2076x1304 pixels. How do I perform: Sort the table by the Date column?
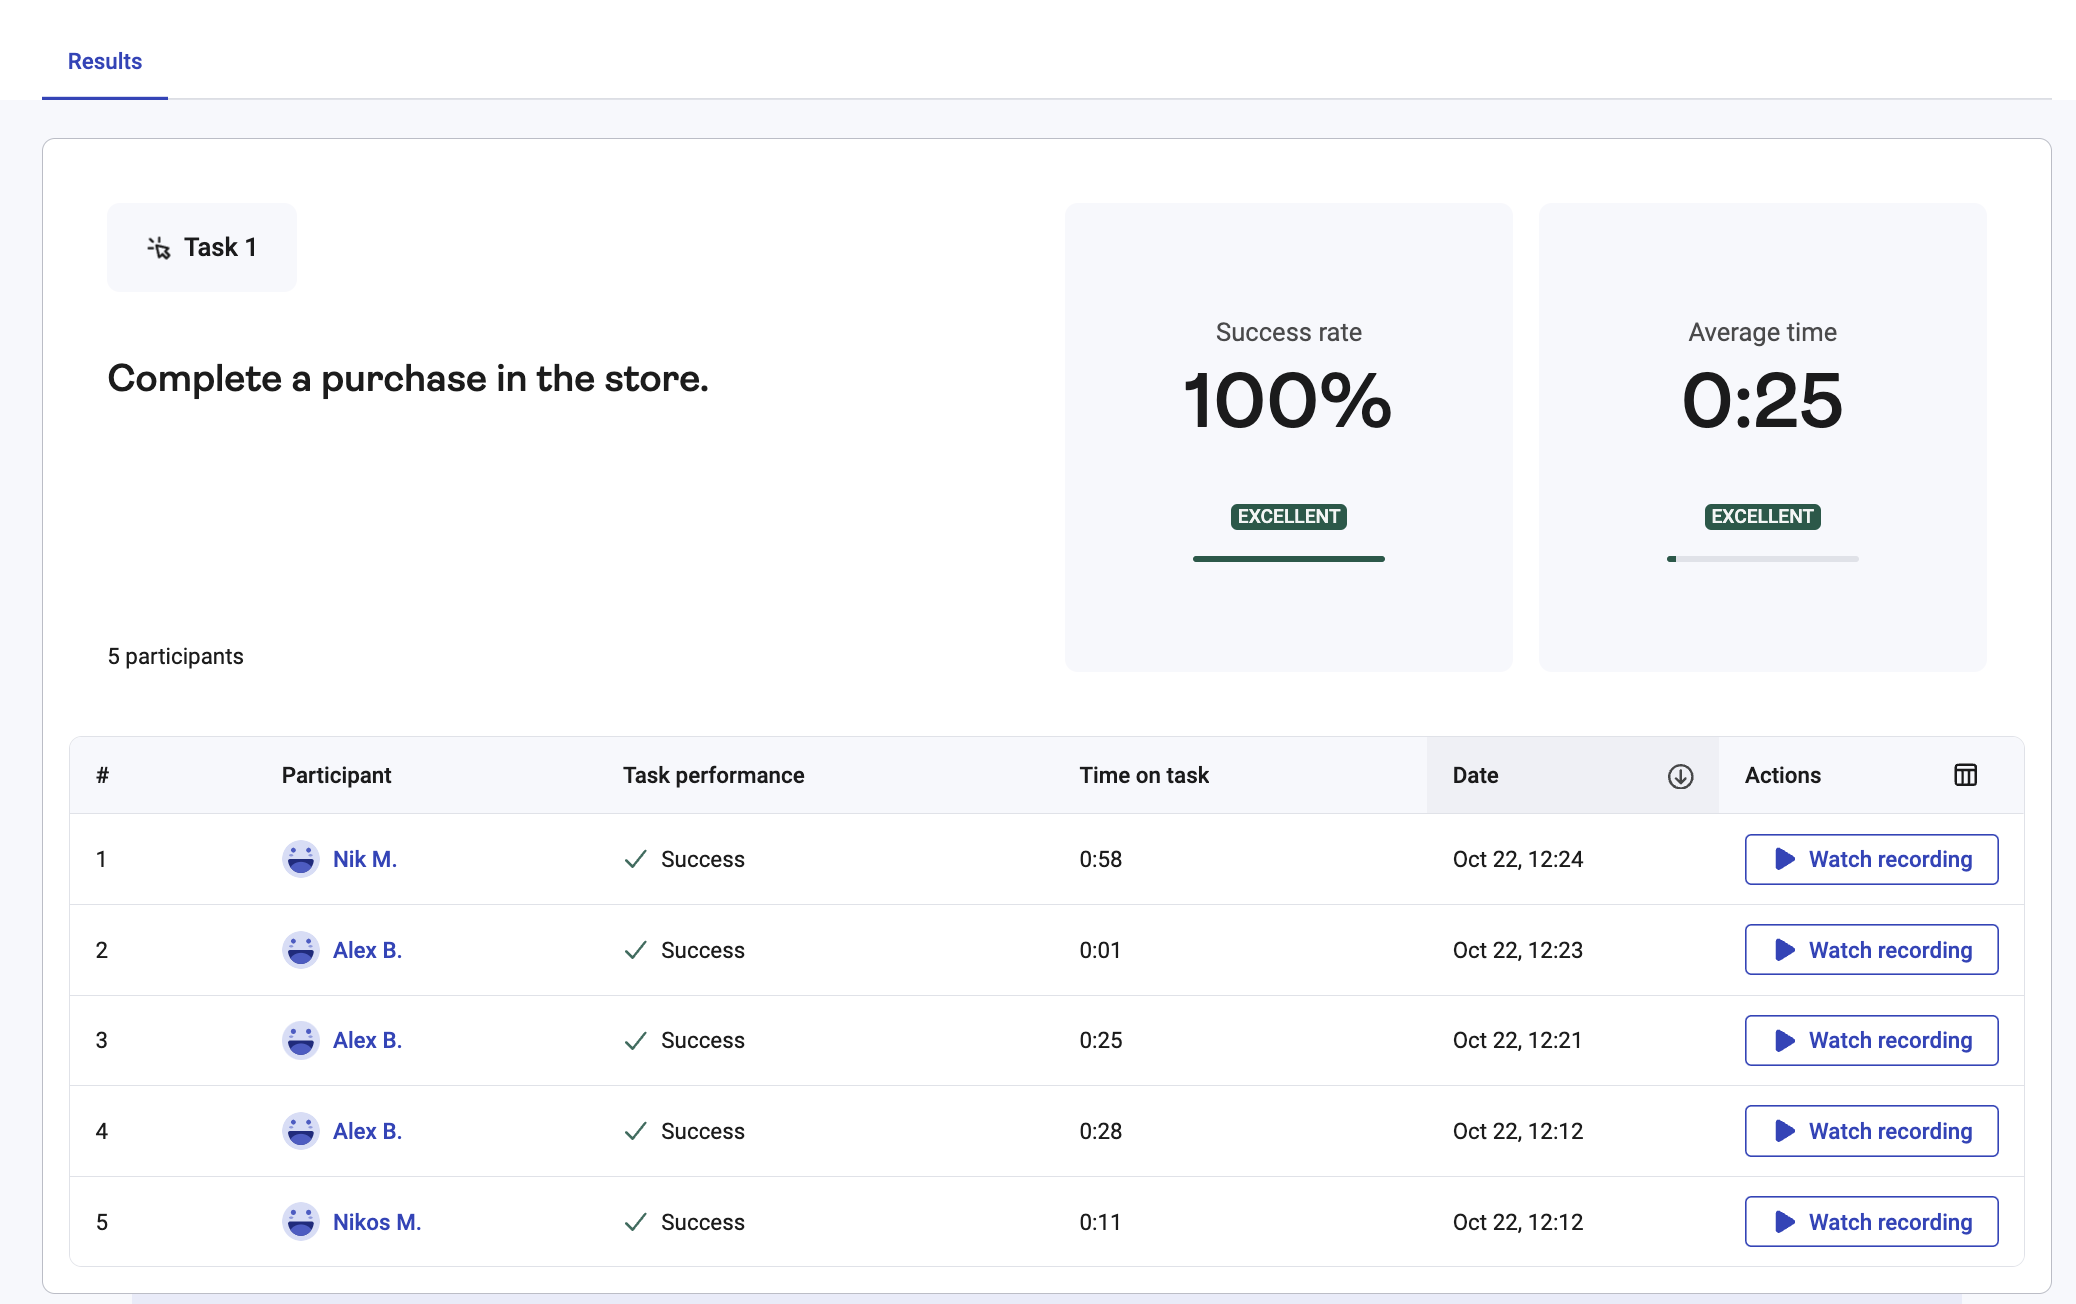point(1475,775)
